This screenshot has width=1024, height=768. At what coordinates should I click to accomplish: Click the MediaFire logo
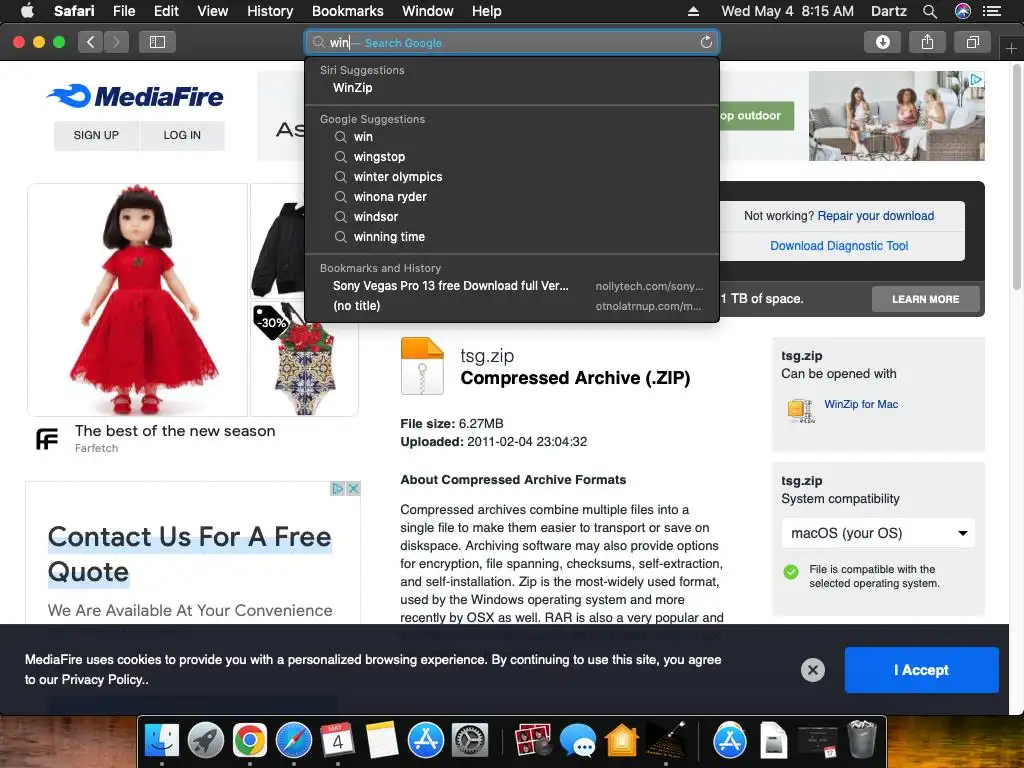[135, 96]
